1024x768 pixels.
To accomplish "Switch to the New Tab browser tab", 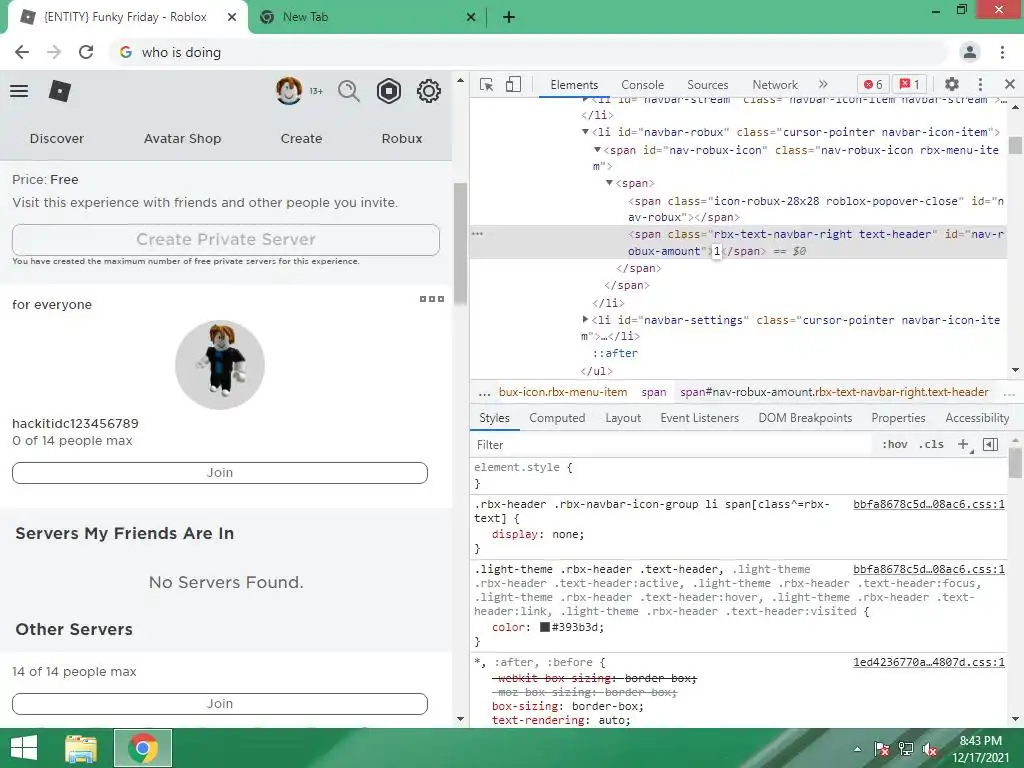I will [x=367, y=18].
